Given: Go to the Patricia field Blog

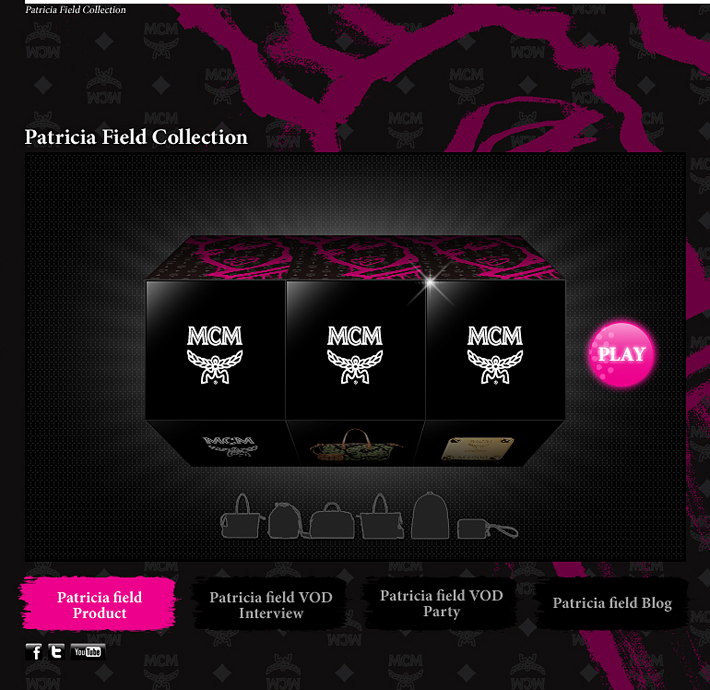Looking at the screenshot, I should click(x=612, y=603).
